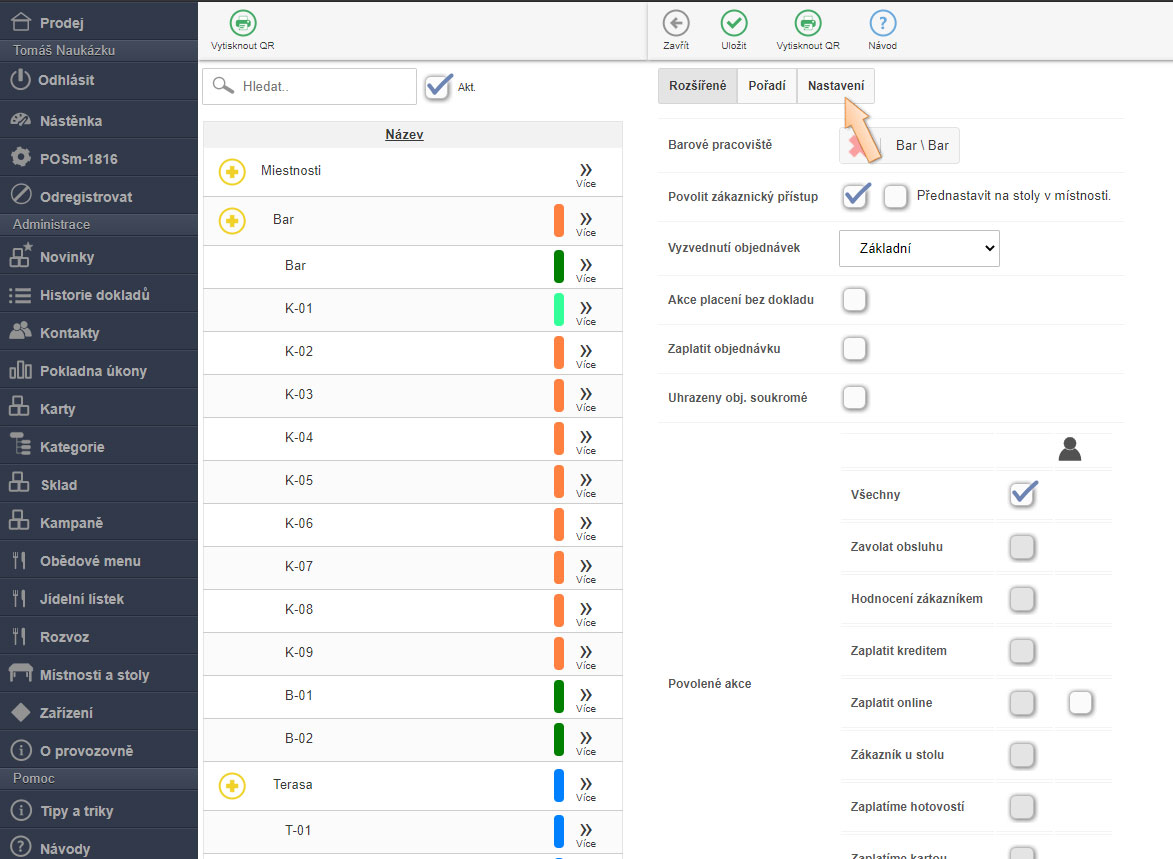Enable the Zaplatit objednávku checkbox

854,349
